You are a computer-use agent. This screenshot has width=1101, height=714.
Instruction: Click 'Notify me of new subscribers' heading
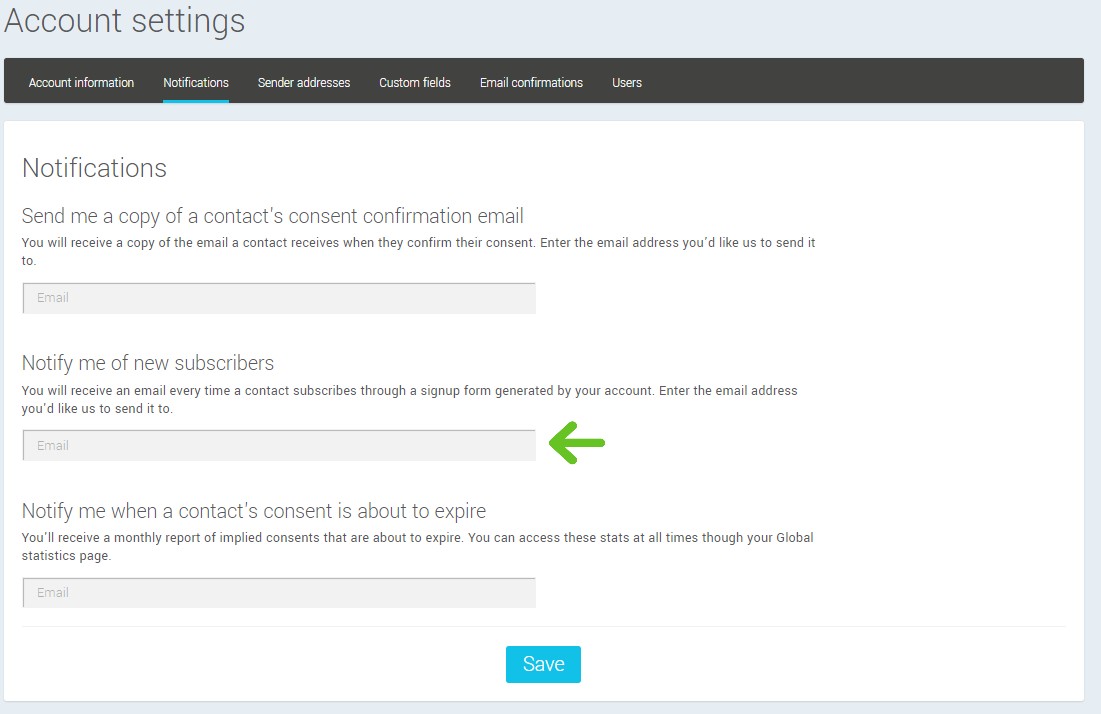pyautogui.click(x=148, y=363)
